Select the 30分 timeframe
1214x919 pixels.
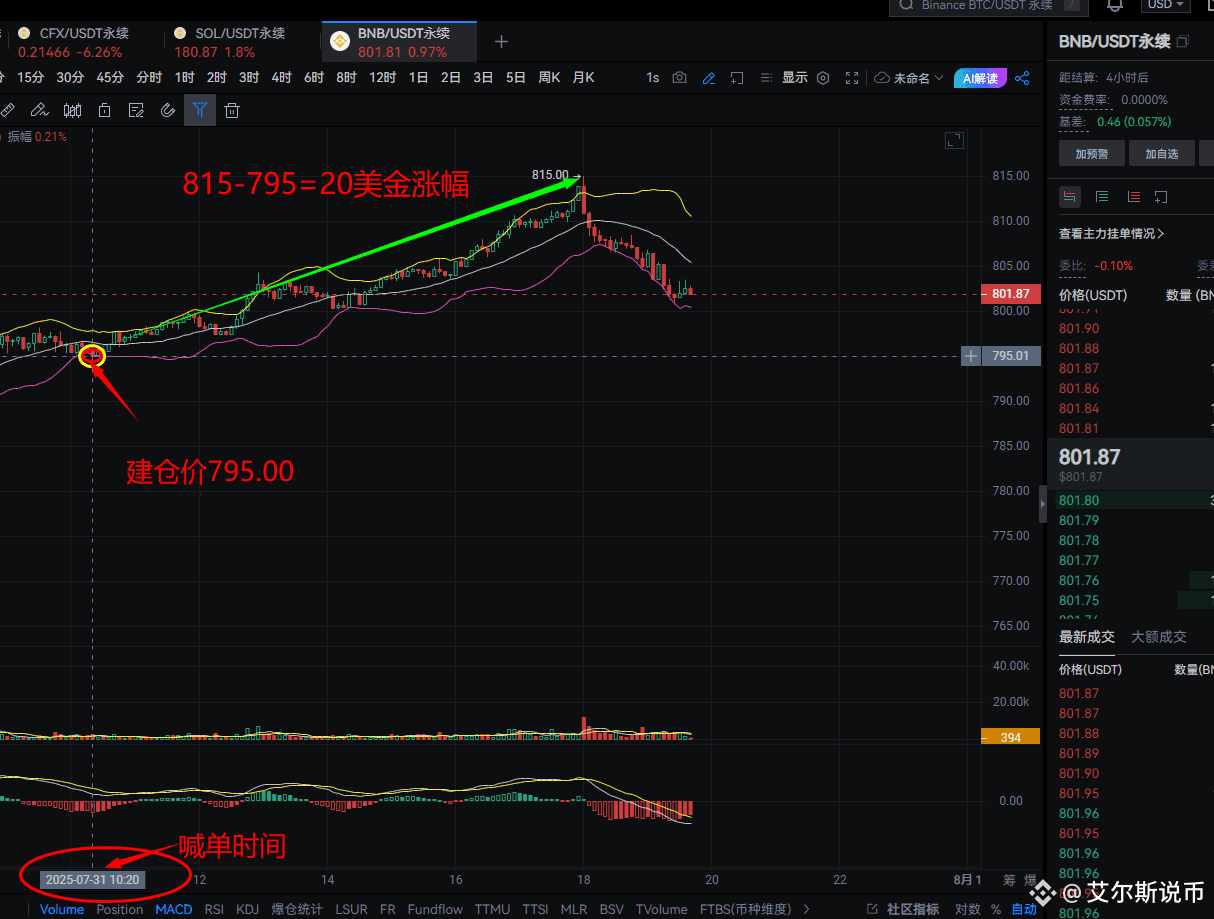coord(70,78)
